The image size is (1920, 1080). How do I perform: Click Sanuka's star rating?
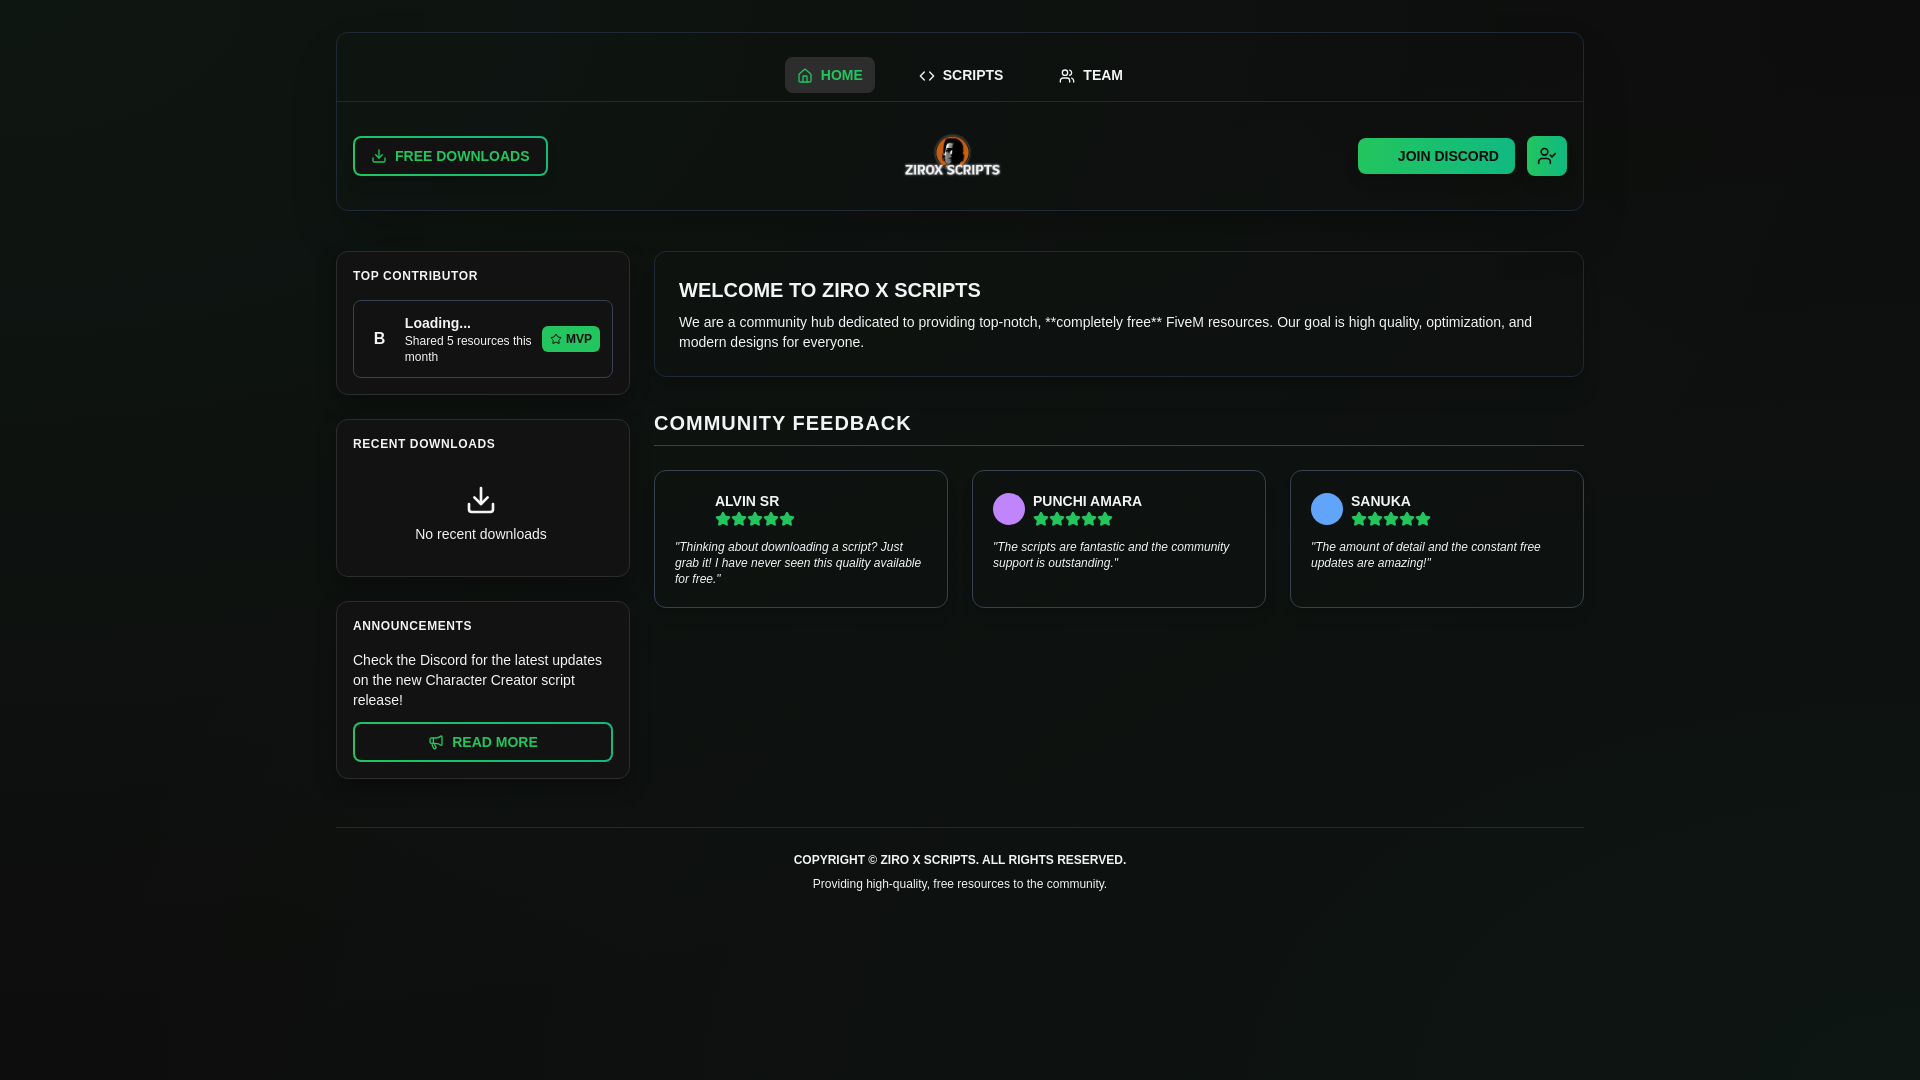coord(1391,519)
